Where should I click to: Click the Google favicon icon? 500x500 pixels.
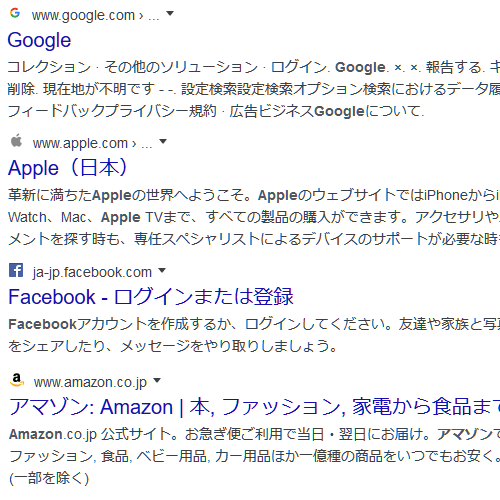click(15, 13)
